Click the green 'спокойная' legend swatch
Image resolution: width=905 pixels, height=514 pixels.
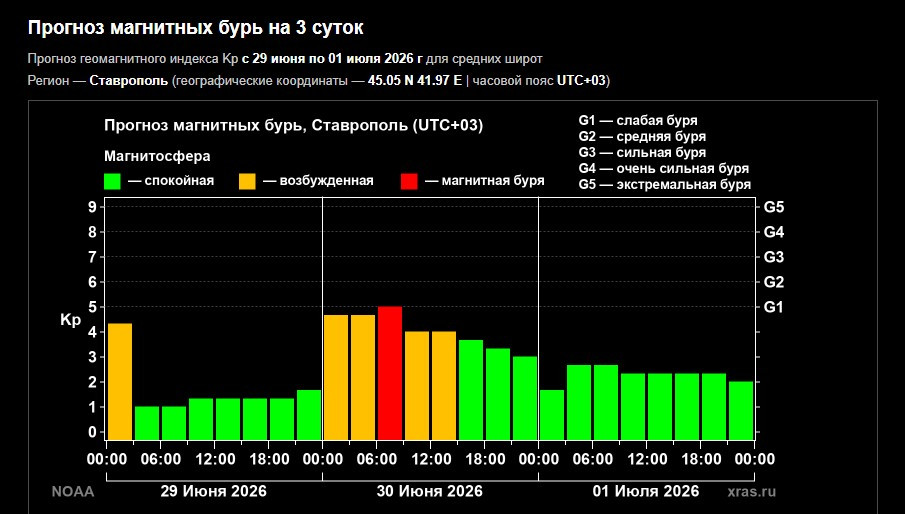112,181
